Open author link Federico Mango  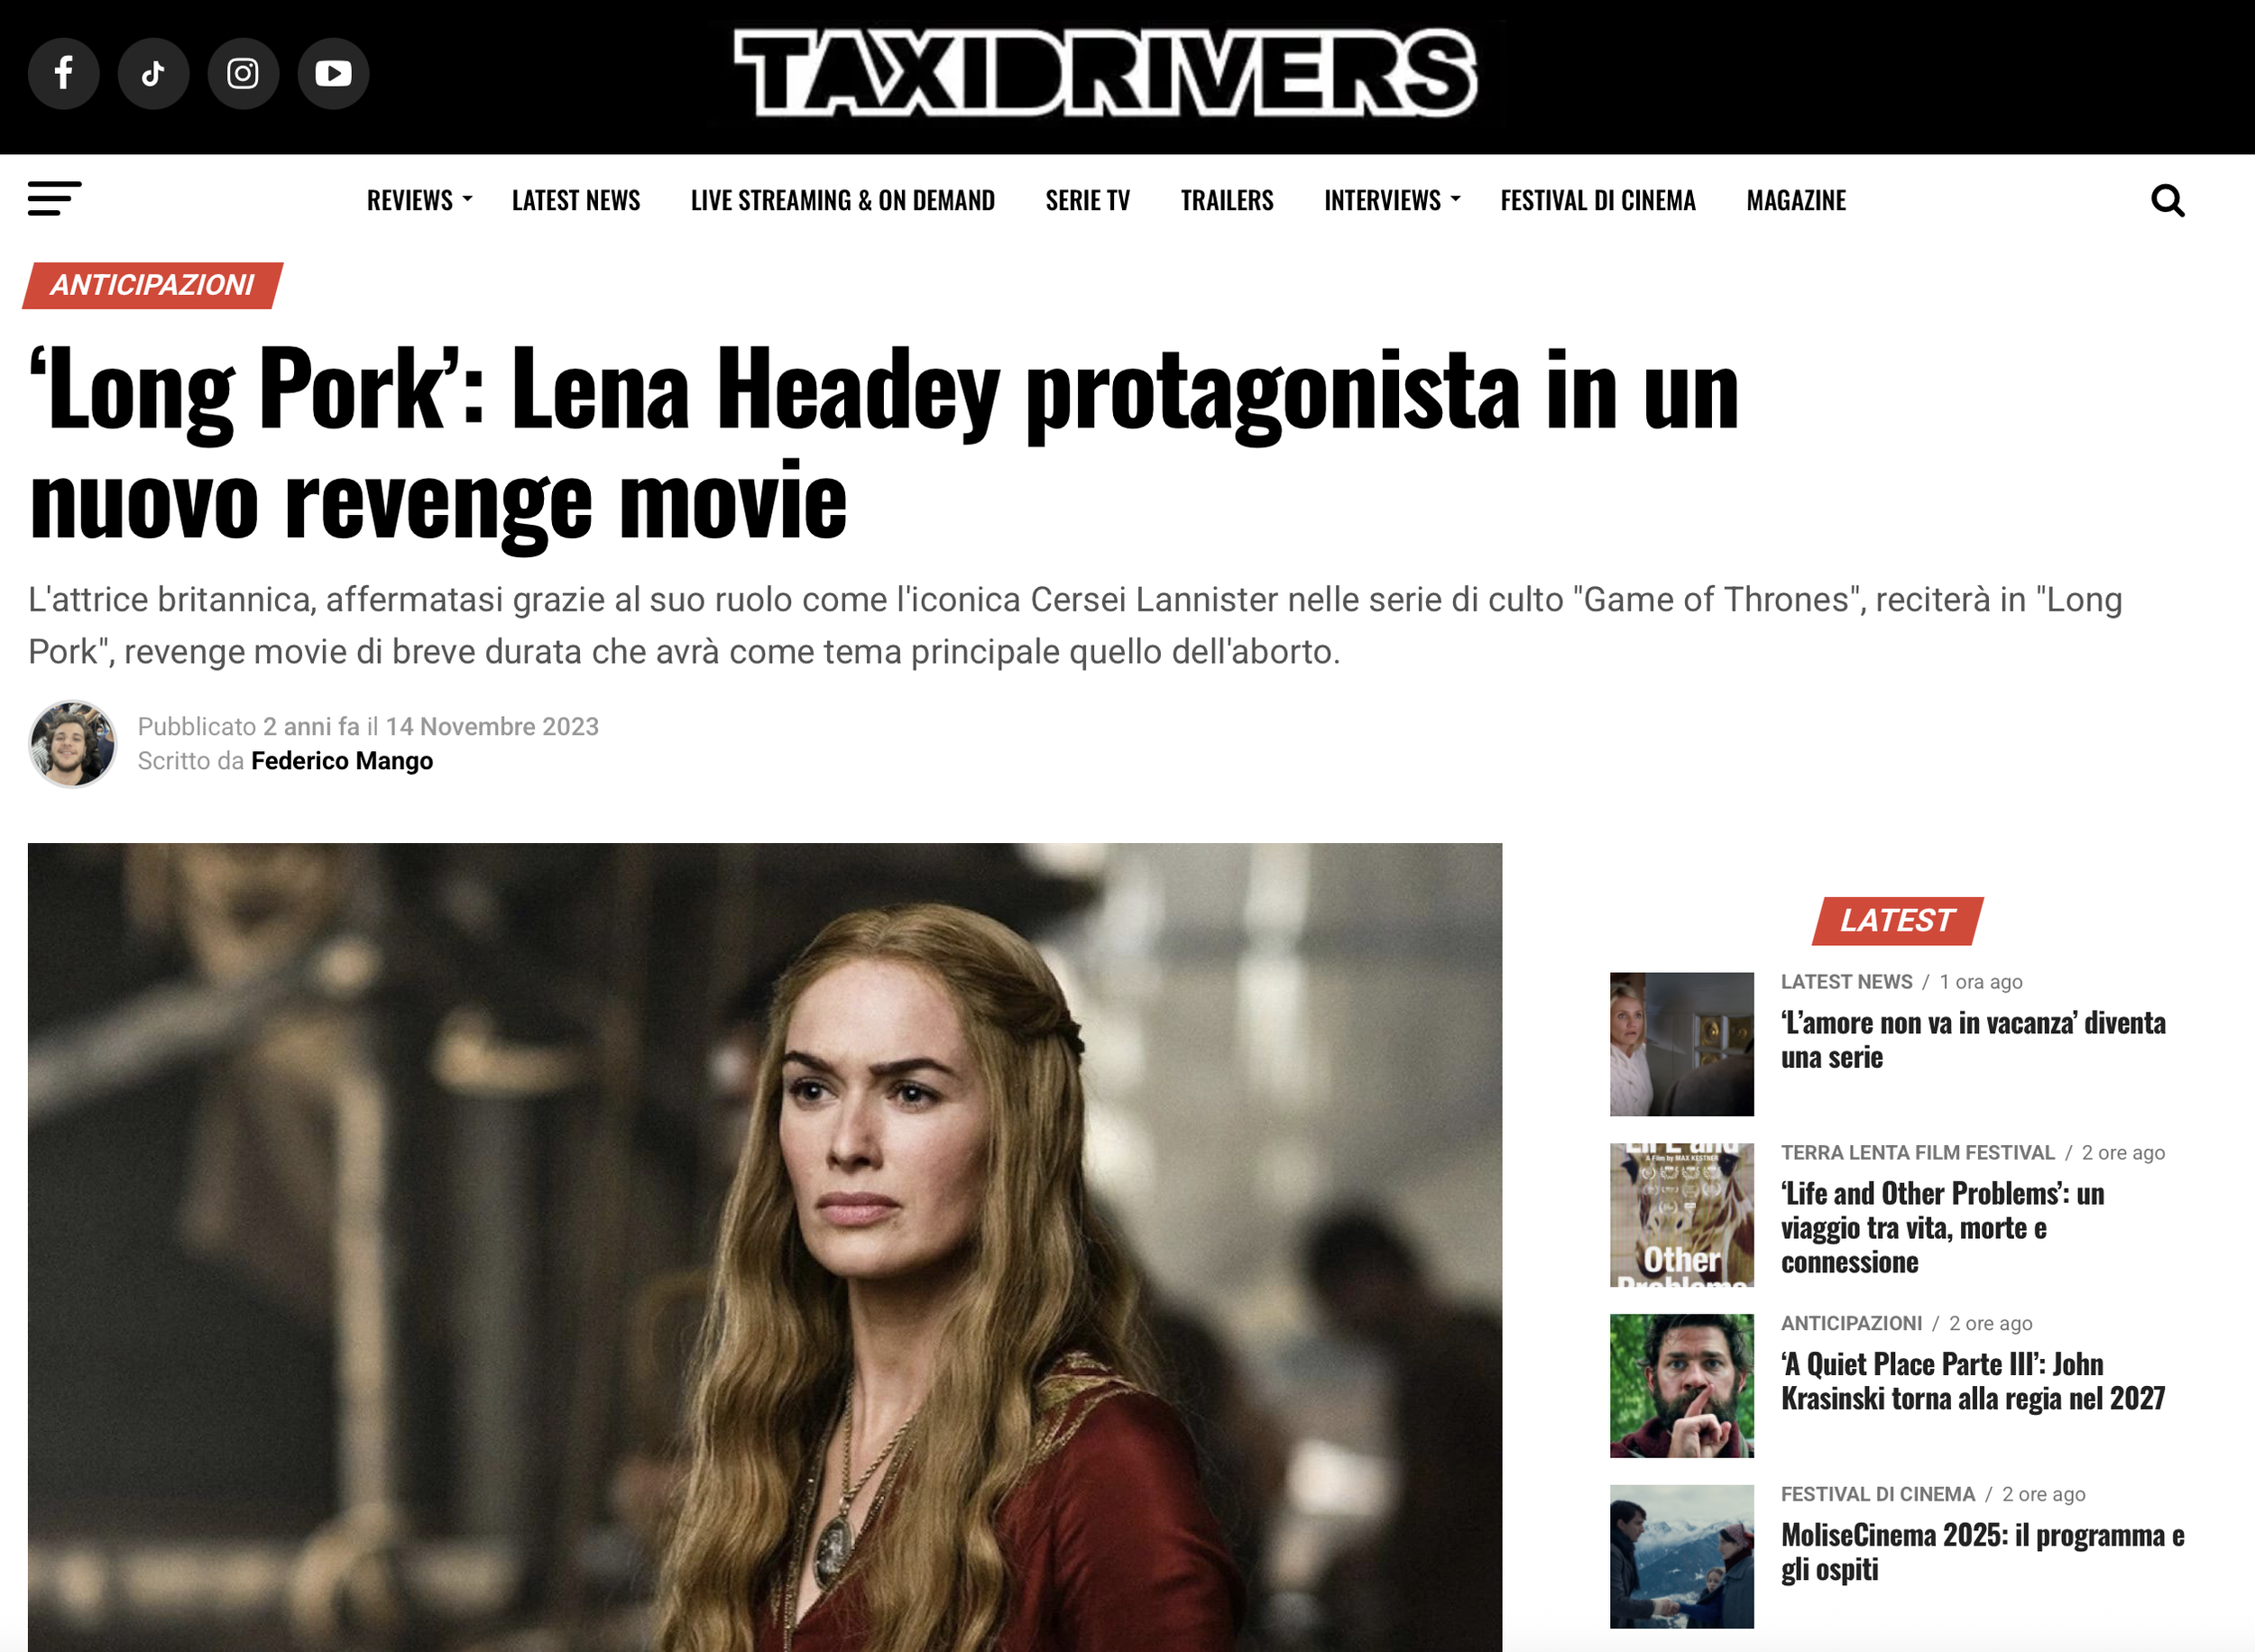[x=342, y=761]
